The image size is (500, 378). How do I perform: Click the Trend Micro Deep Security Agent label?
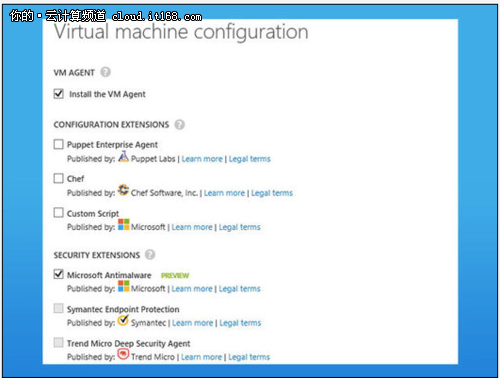point(128,344)
